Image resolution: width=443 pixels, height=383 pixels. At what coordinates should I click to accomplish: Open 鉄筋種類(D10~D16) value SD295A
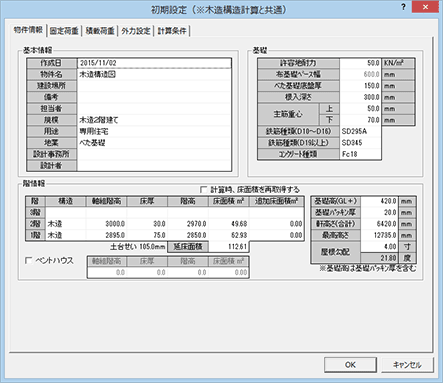tap(360, 131)
